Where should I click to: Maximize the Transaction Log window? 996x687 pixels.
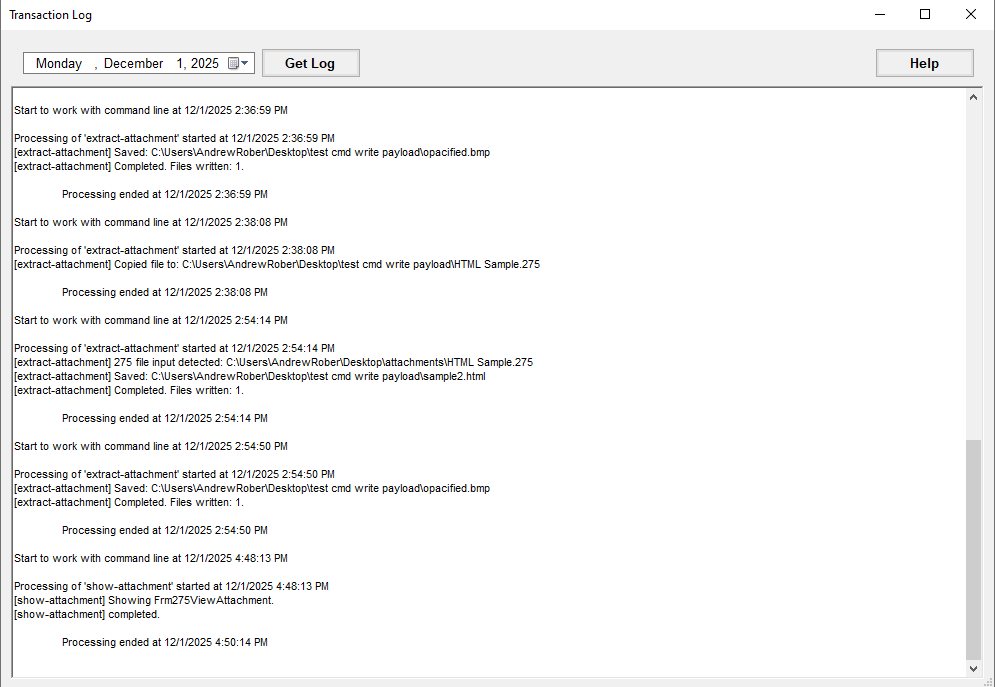point(925,15)
